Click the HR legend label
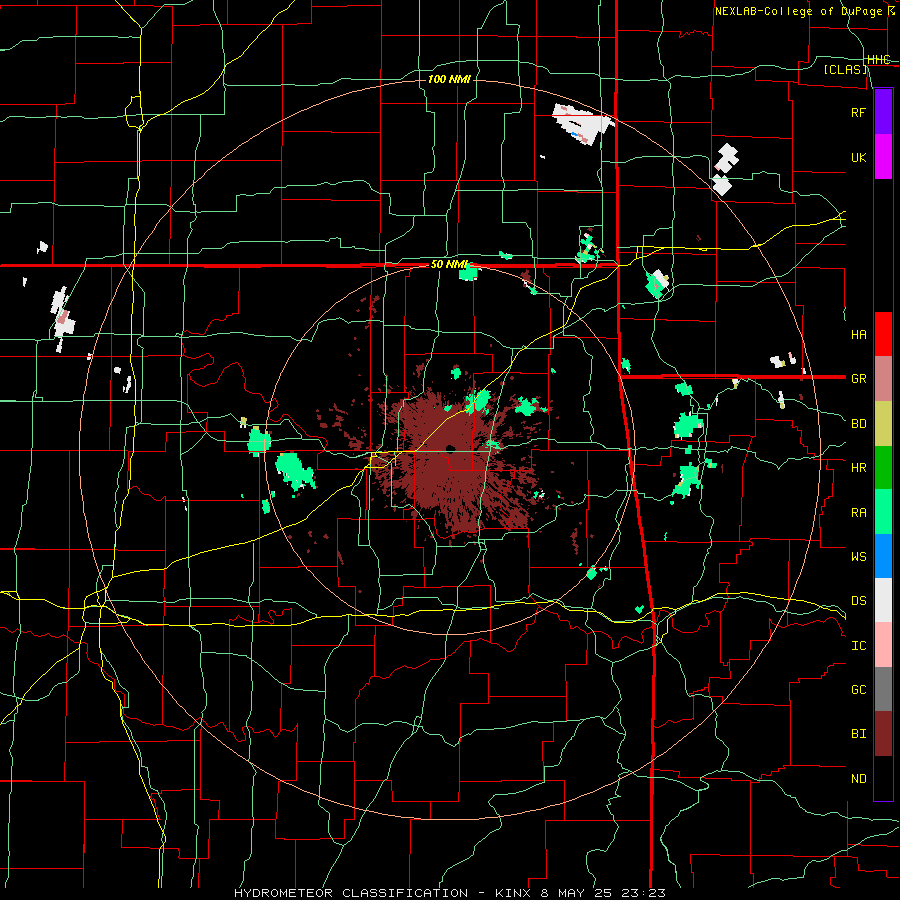This screenshot has height=900, width=900. pos(858,468)
